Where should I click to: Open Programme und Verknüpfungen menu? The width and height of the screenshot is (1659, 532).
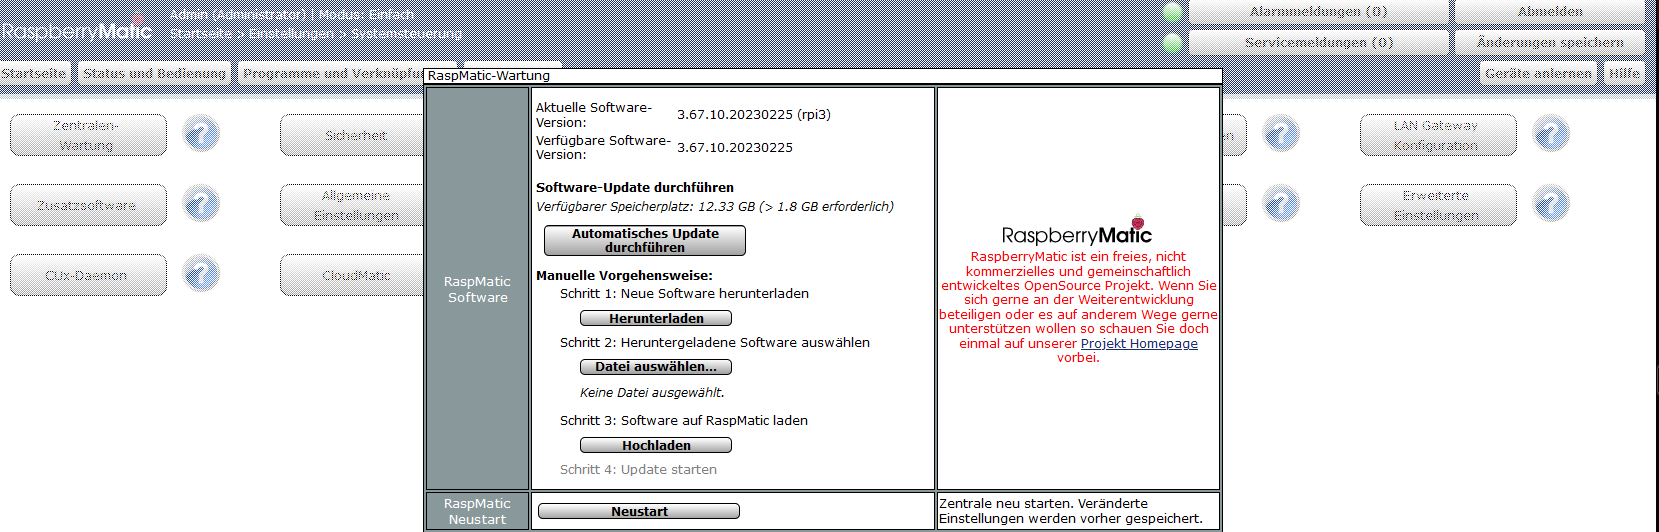[333, 73]
